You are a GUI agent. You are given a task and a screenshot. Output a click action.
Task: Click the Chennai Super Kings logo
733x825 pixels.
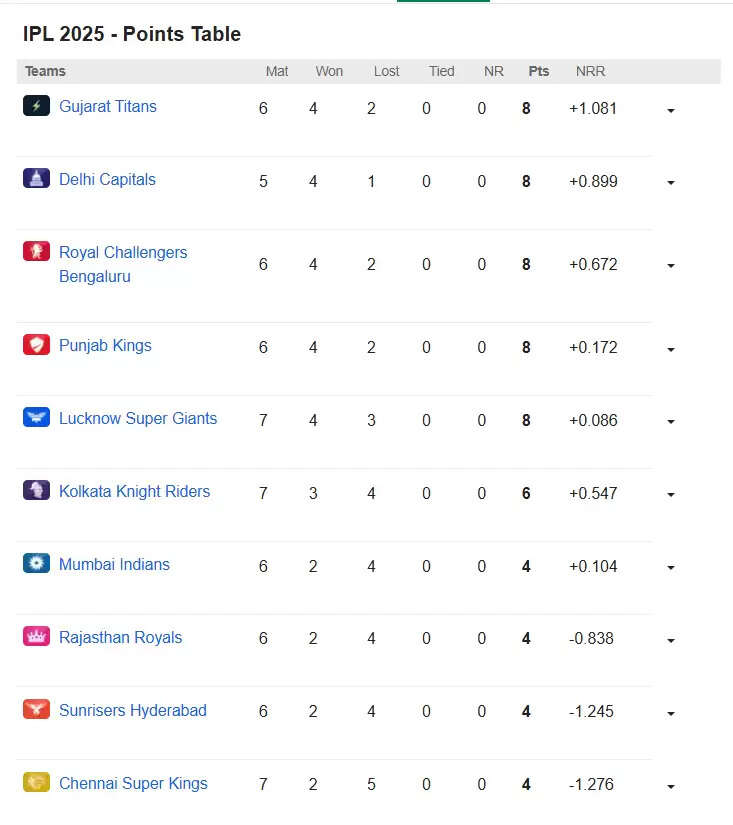[x=36, y=782]
